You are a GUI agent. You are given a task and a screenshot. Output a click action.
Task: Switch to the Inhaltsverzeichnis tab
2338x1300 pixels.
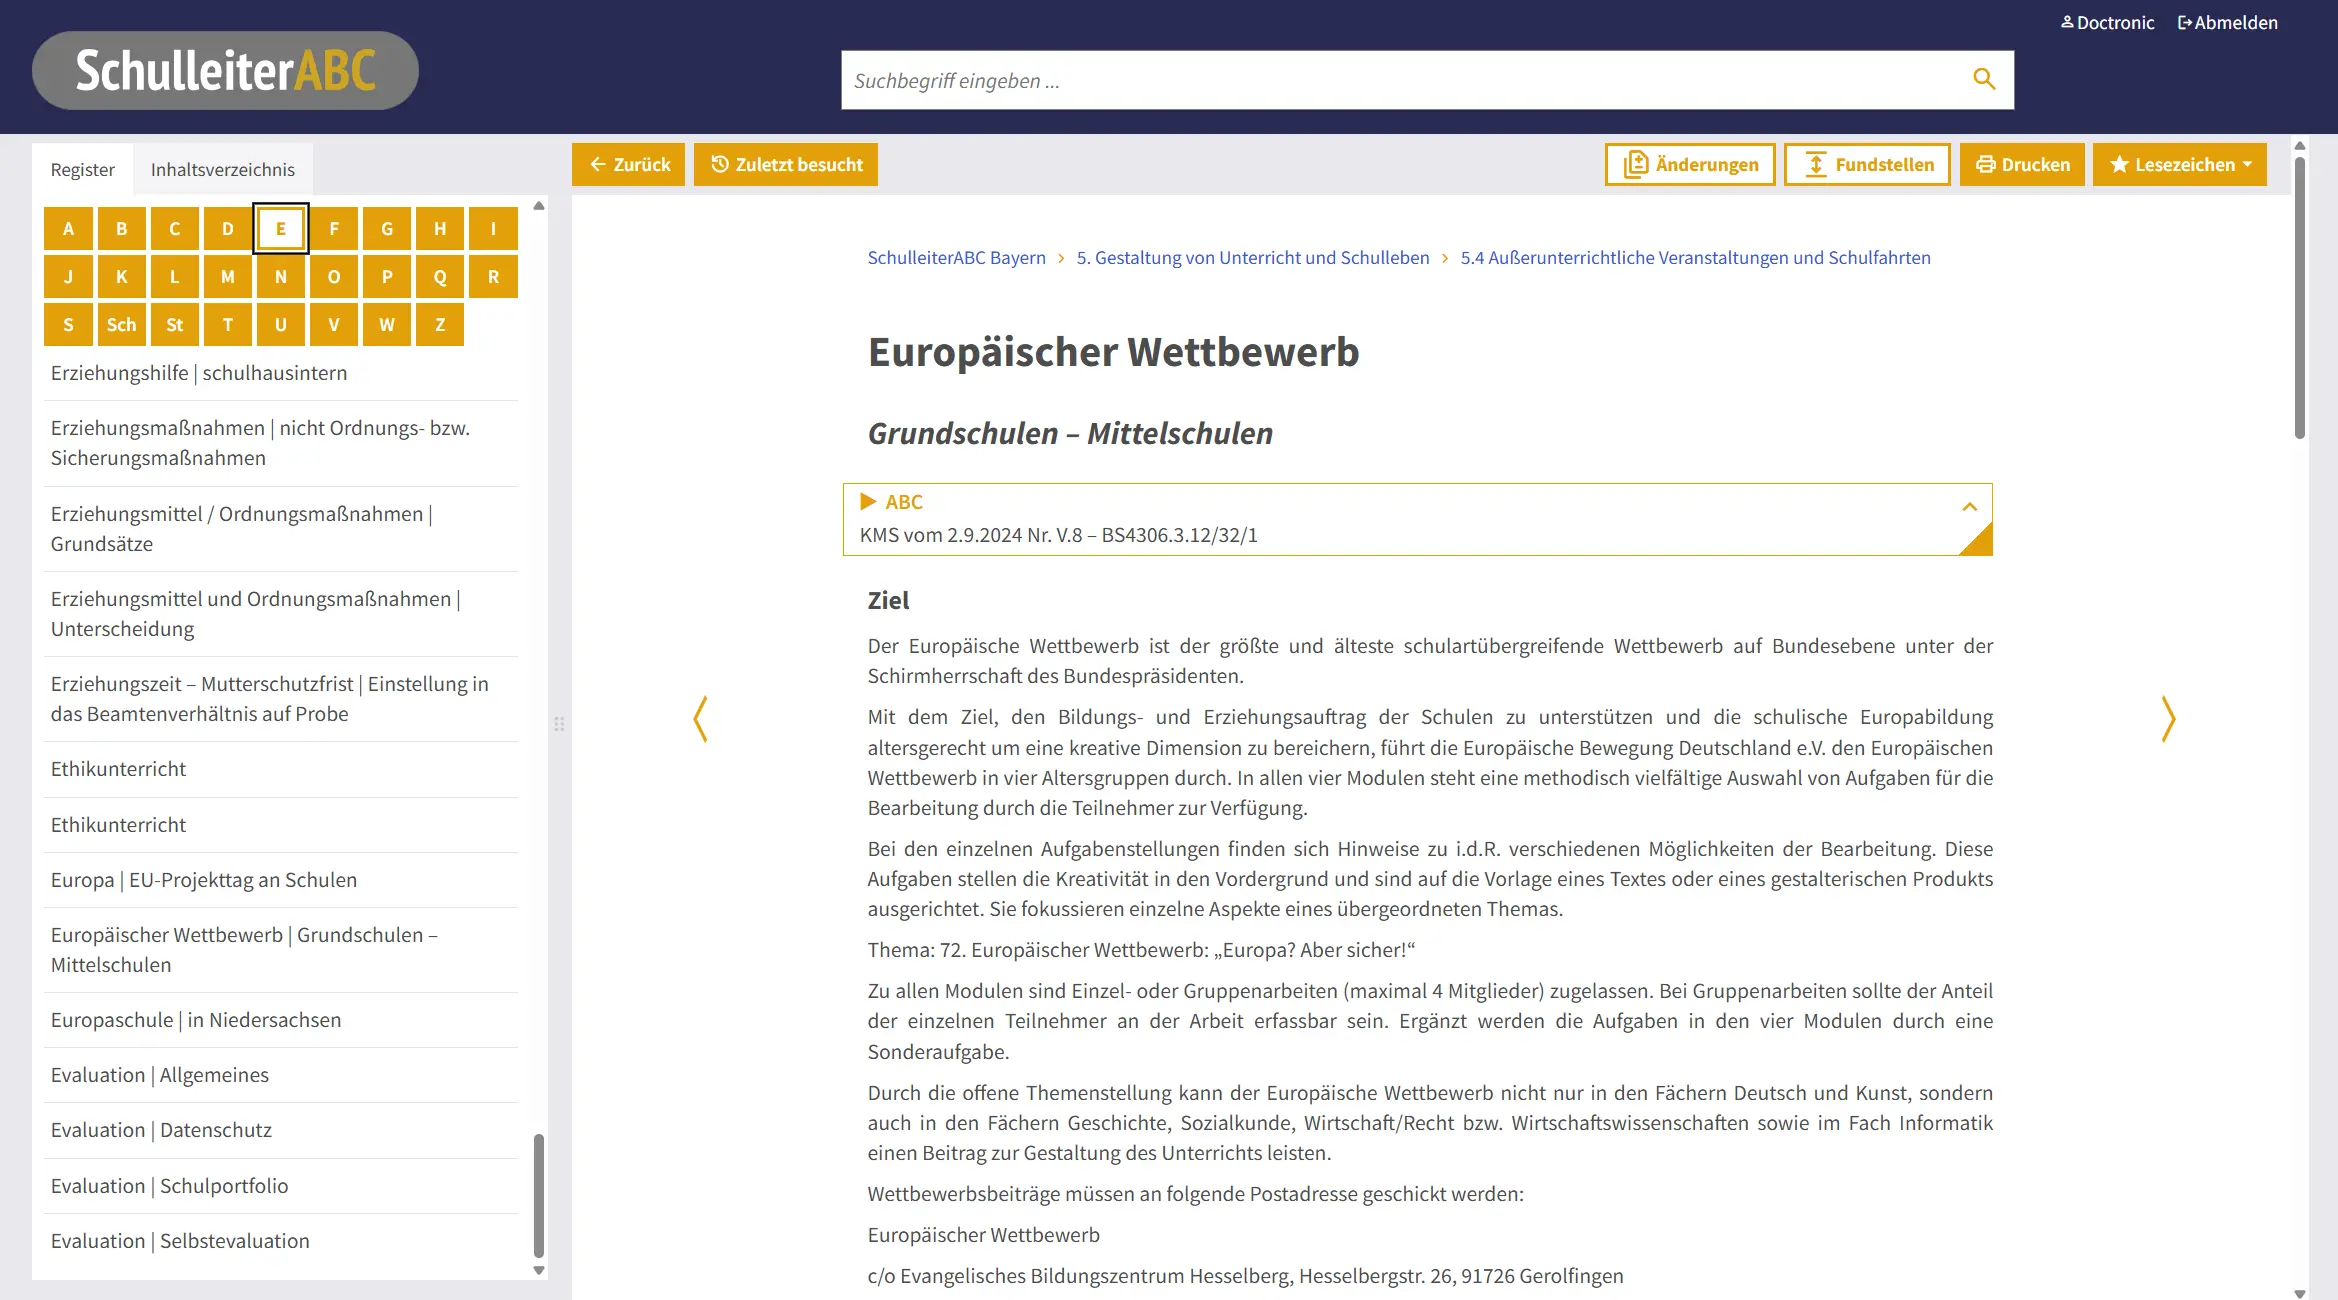coord(223,169)
